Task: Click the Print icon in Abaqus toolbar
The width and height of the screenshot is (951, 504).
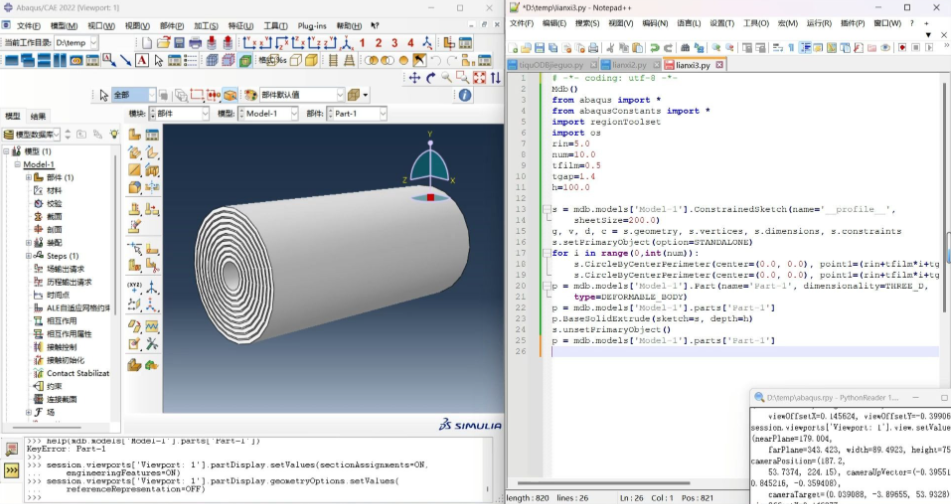Action: click(x=195, y=43)
